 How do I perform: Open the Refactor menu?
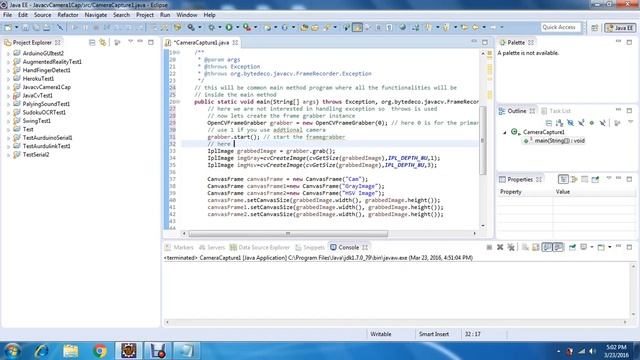point(68,15)
